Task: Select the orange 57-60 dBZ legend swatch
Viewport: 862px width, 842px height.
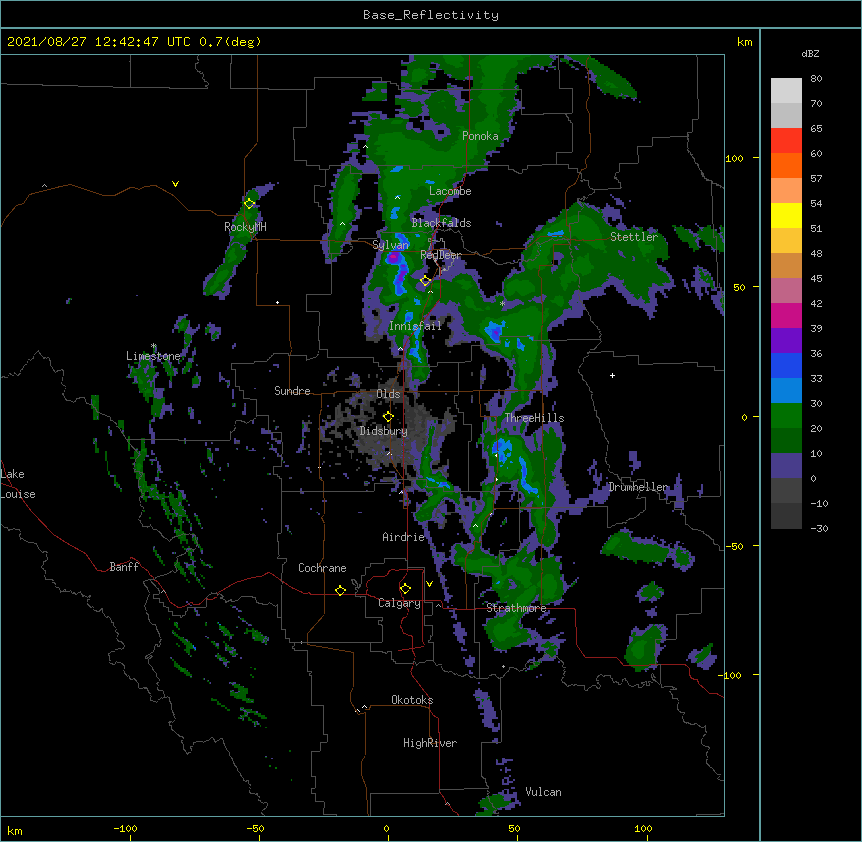Action: pyautogui.click(x=786, y=165)
